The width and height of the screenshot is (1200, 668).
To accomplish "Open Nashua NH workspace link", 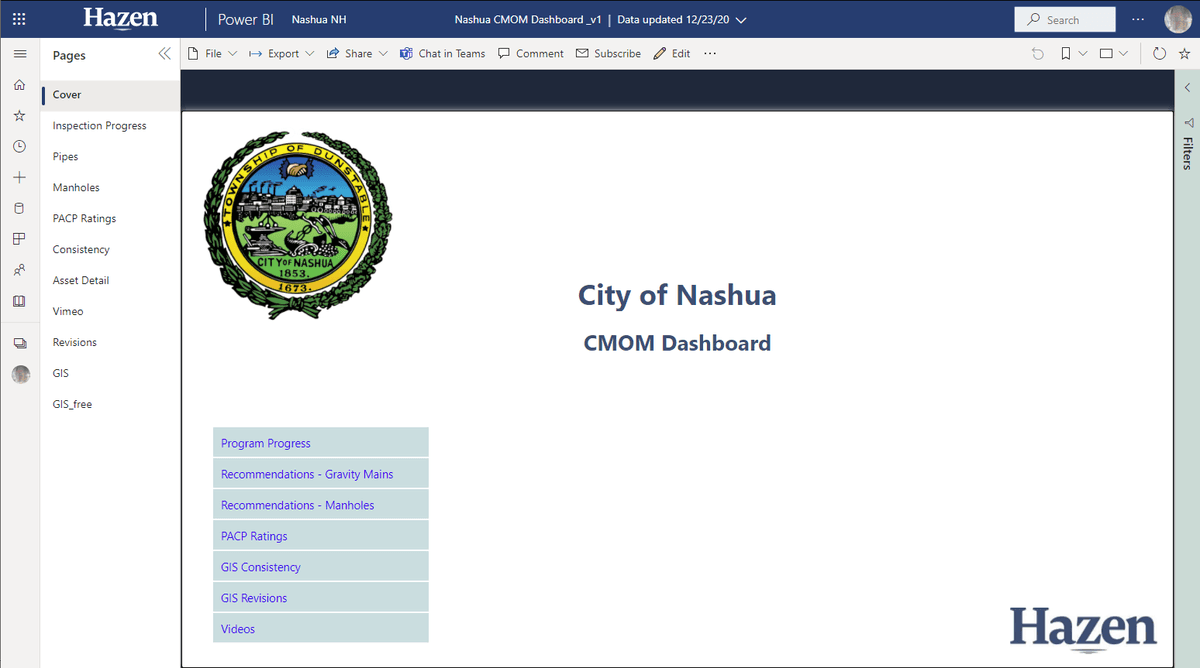I will pyautogui.click(x=318, y=19).
